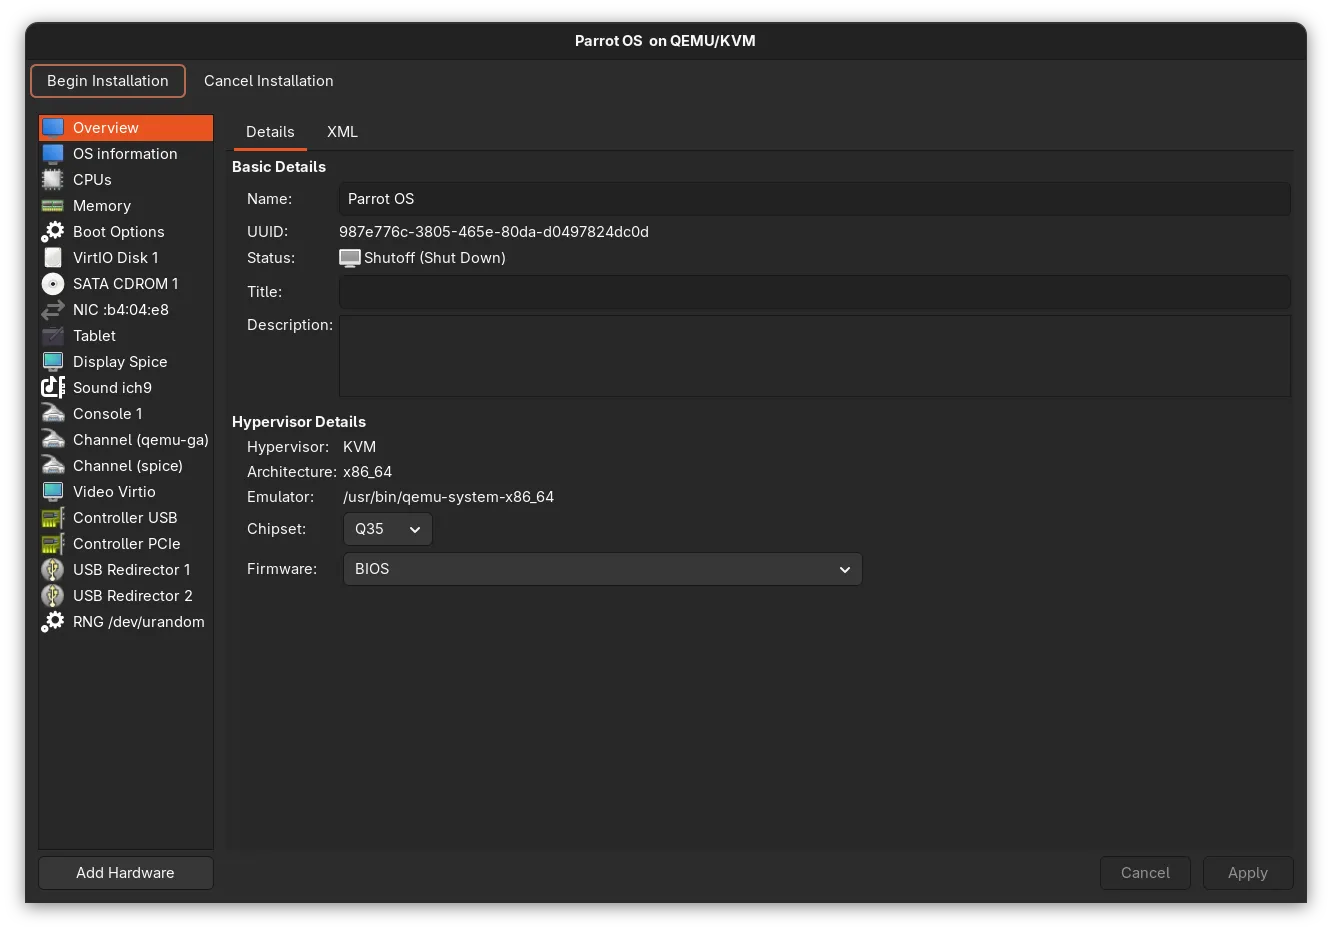Click the Controller USB card icon
The image size is (1332, 931).
click(x=53, y=518)
